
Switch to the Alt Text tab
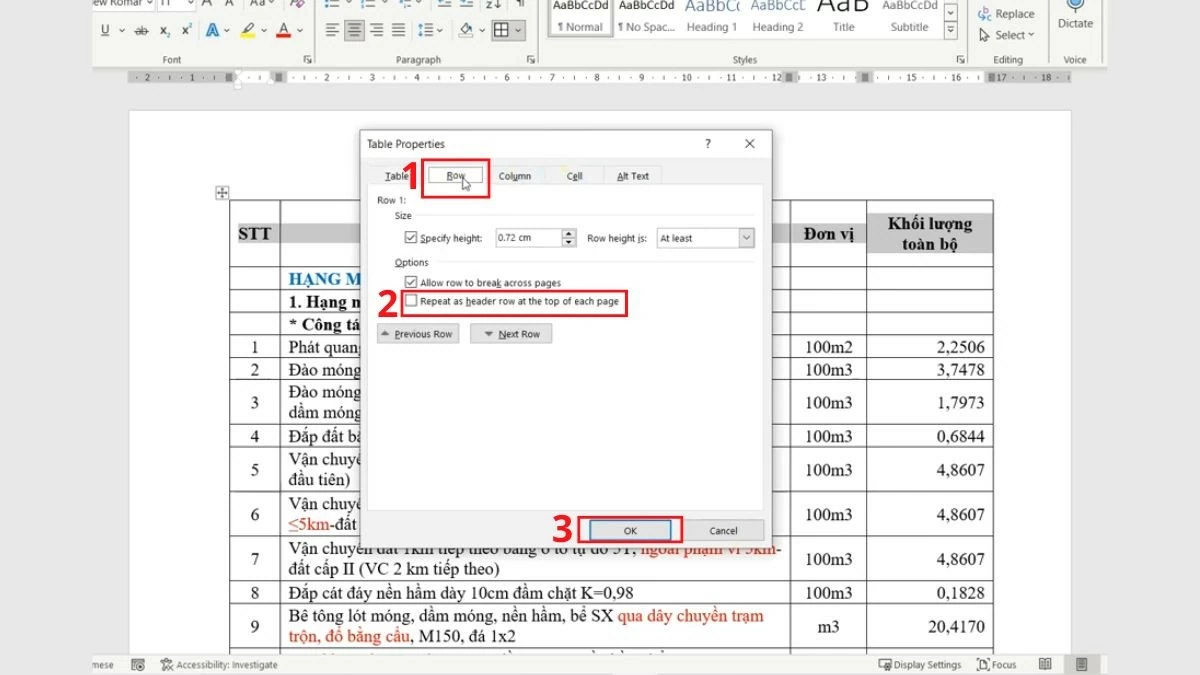point(632,176)
